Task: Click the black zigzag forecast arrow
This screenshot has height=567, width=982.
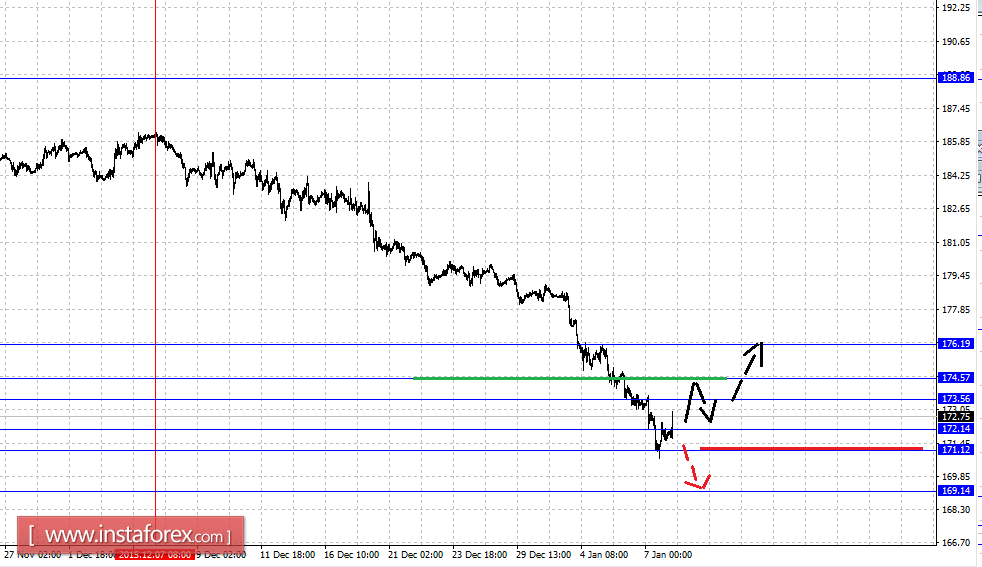Action: [x=700, y=402]
